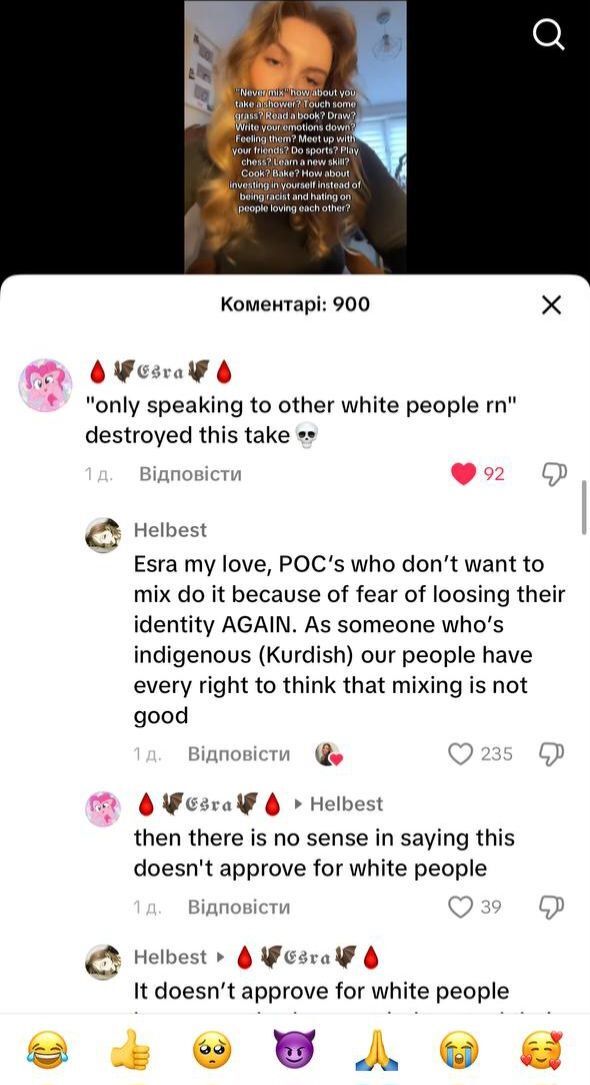Insert the purple devil emoji
590x1085 pixels.
295,1049
